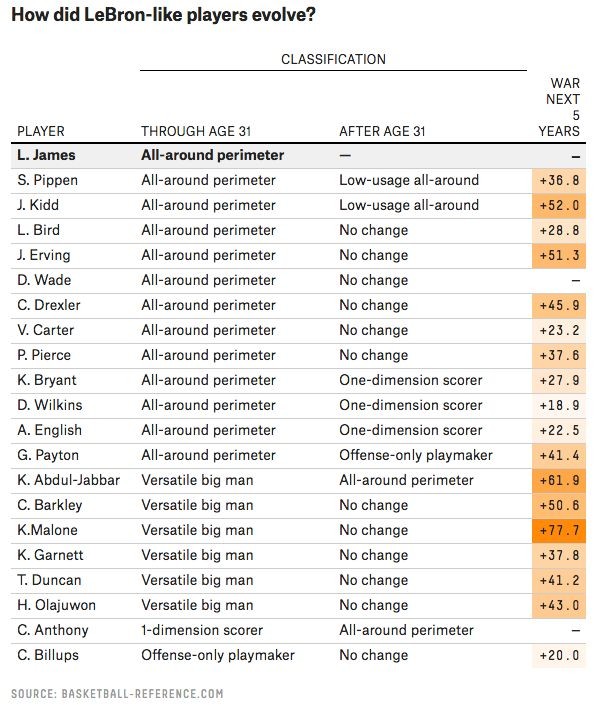Click the dark orange +77.7 cell
This screenshot has width=610, height=705.
[x=558, y=530]
